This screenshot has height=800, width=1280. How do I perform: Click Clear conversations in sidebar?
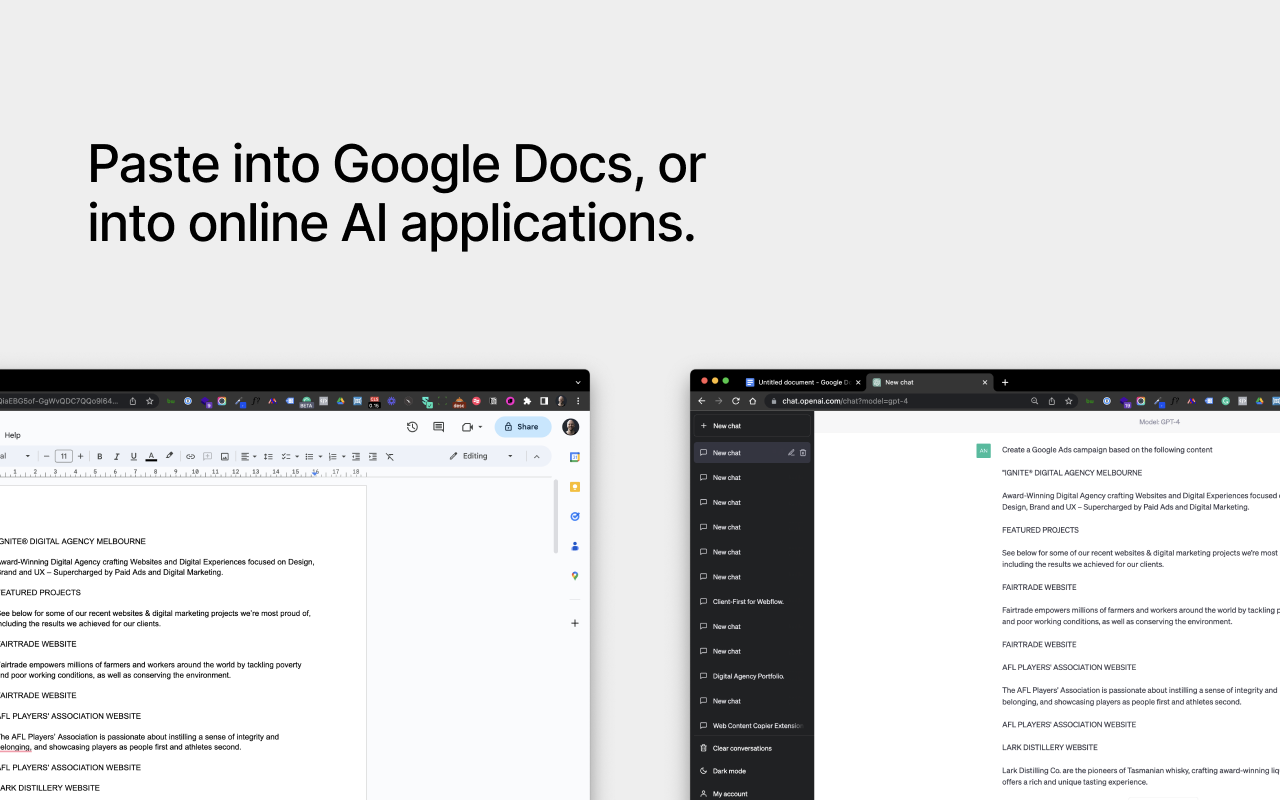[x=752, y=748]
